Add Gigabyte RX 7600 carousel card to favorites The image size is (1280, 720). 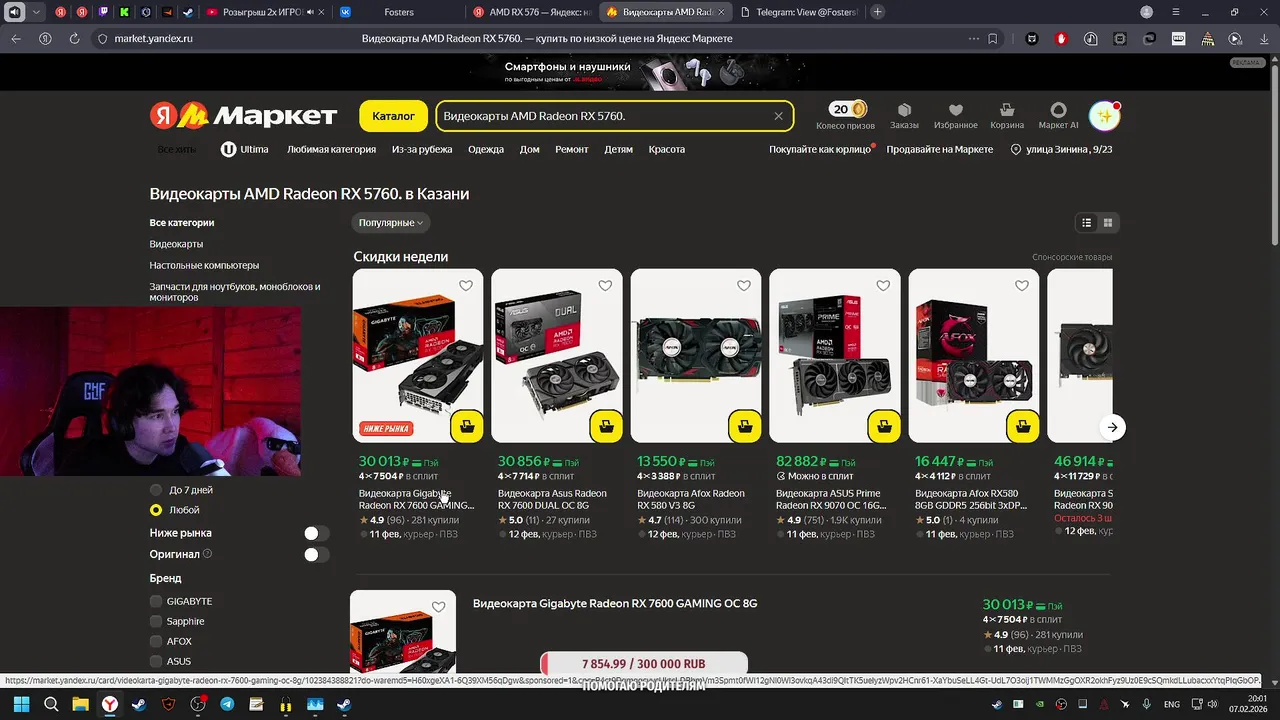(x=466, y=286)
